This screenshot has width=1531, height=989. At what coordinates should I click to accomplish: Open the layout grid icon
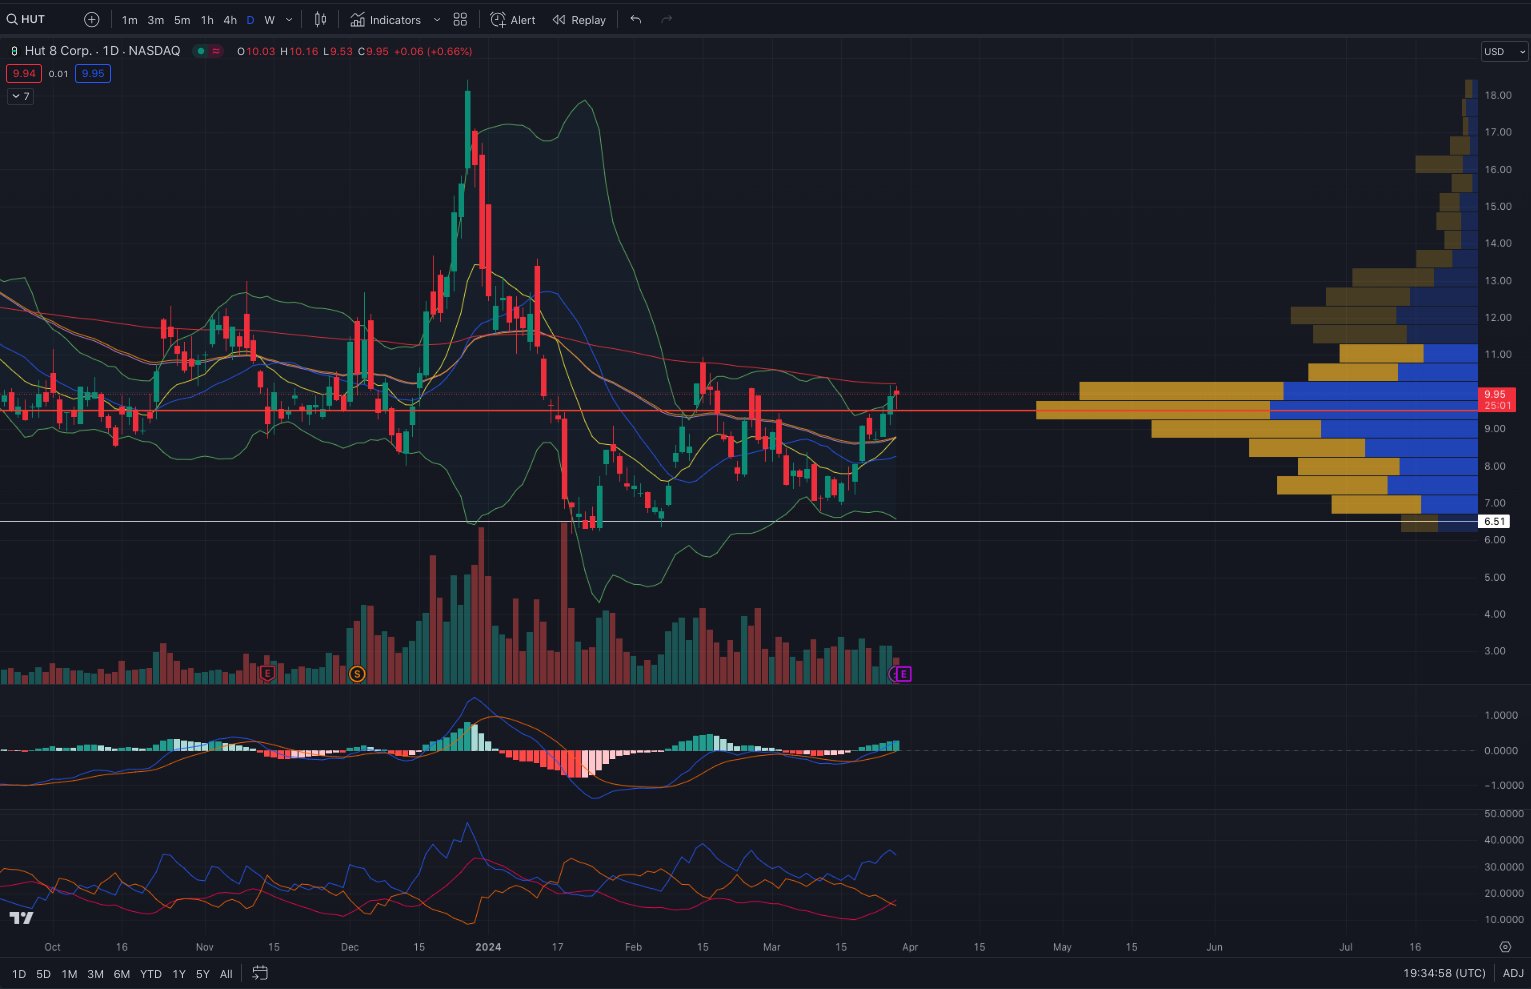click(460, 19)
